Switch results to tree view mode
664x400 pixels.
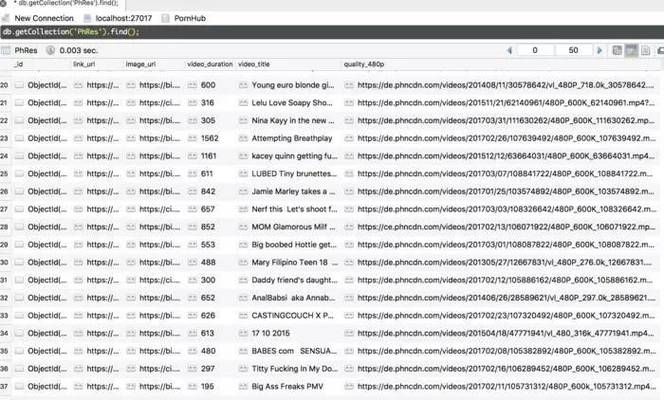tap(617, 50)
